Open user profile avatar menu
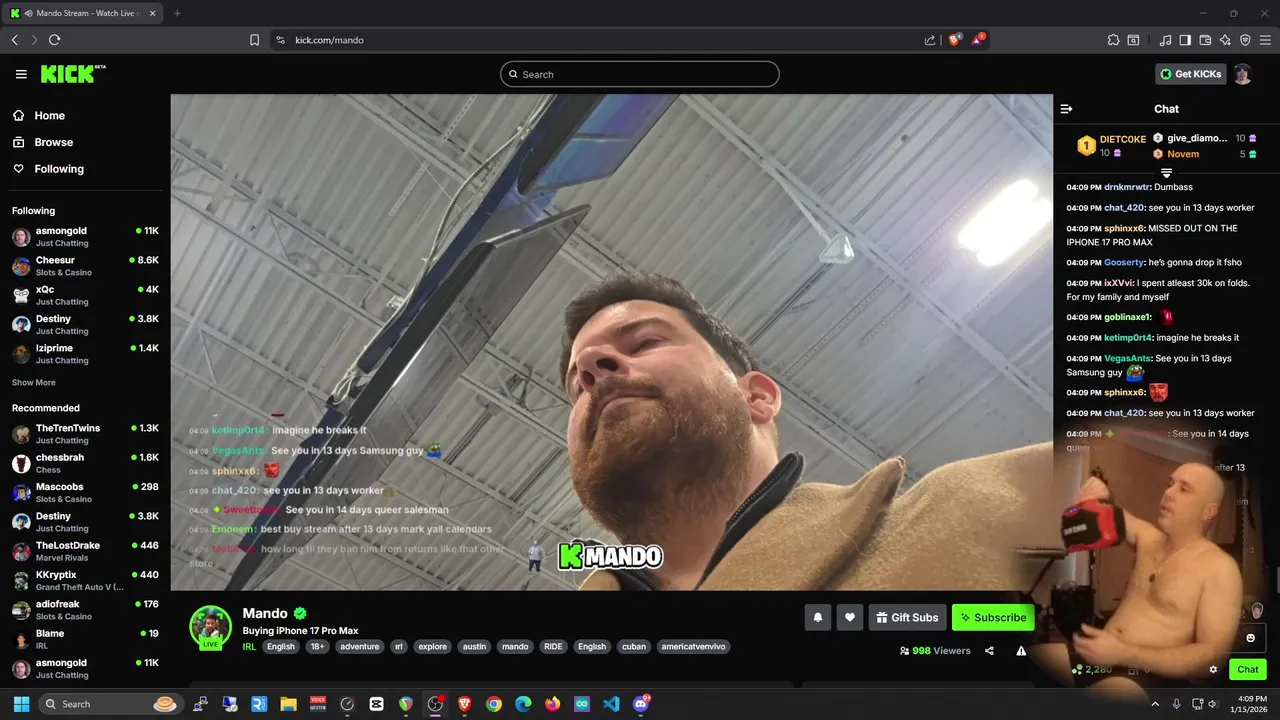Screen dimensions: 1280x720 (1243, 74)
